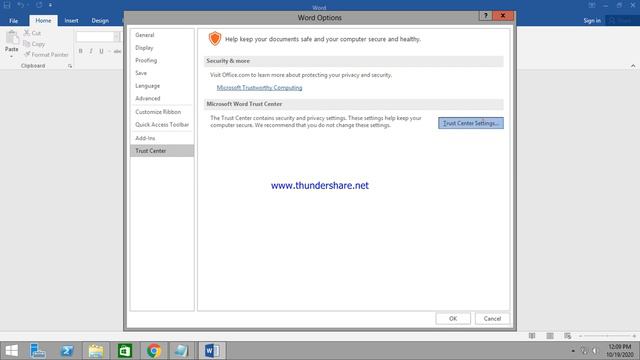Image resolution: width=640 pixels, height=360 pixels.
Task: Launch PowerShell from taskbar
Action: click(67, 351)
